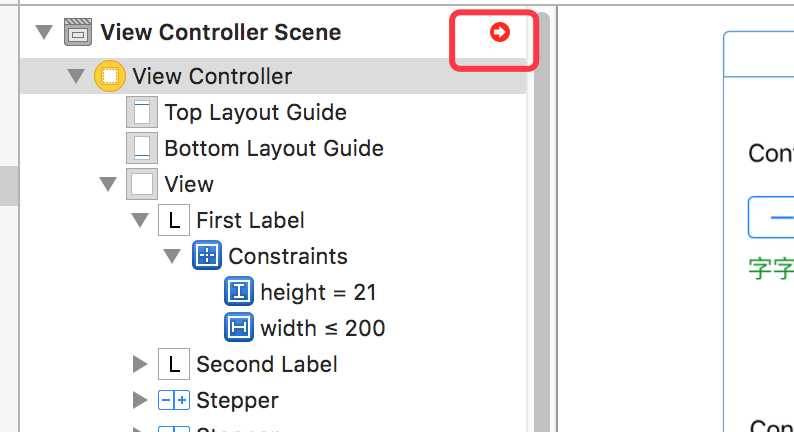This screenshot has height=432, width=794.
Task: Click the height constraint icon
Action: (x=239, y=291)
